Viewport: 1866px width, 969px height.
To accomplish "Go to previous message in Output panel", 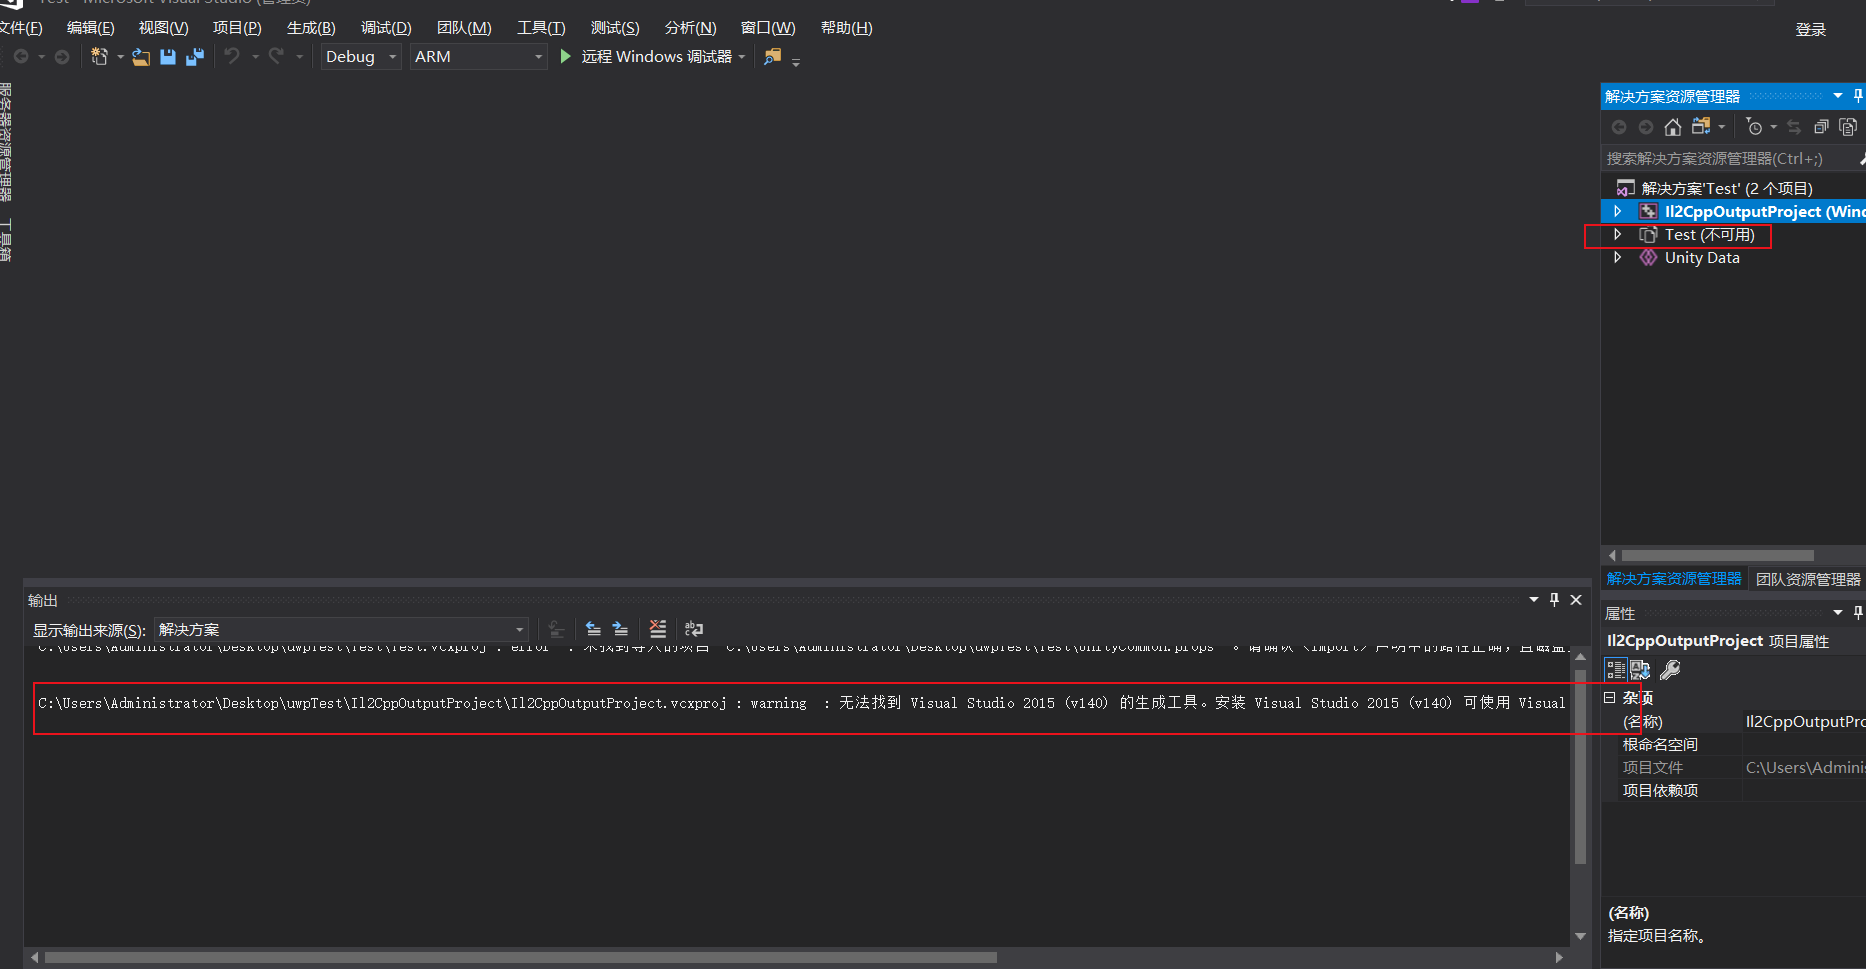I will coord(593,629).
